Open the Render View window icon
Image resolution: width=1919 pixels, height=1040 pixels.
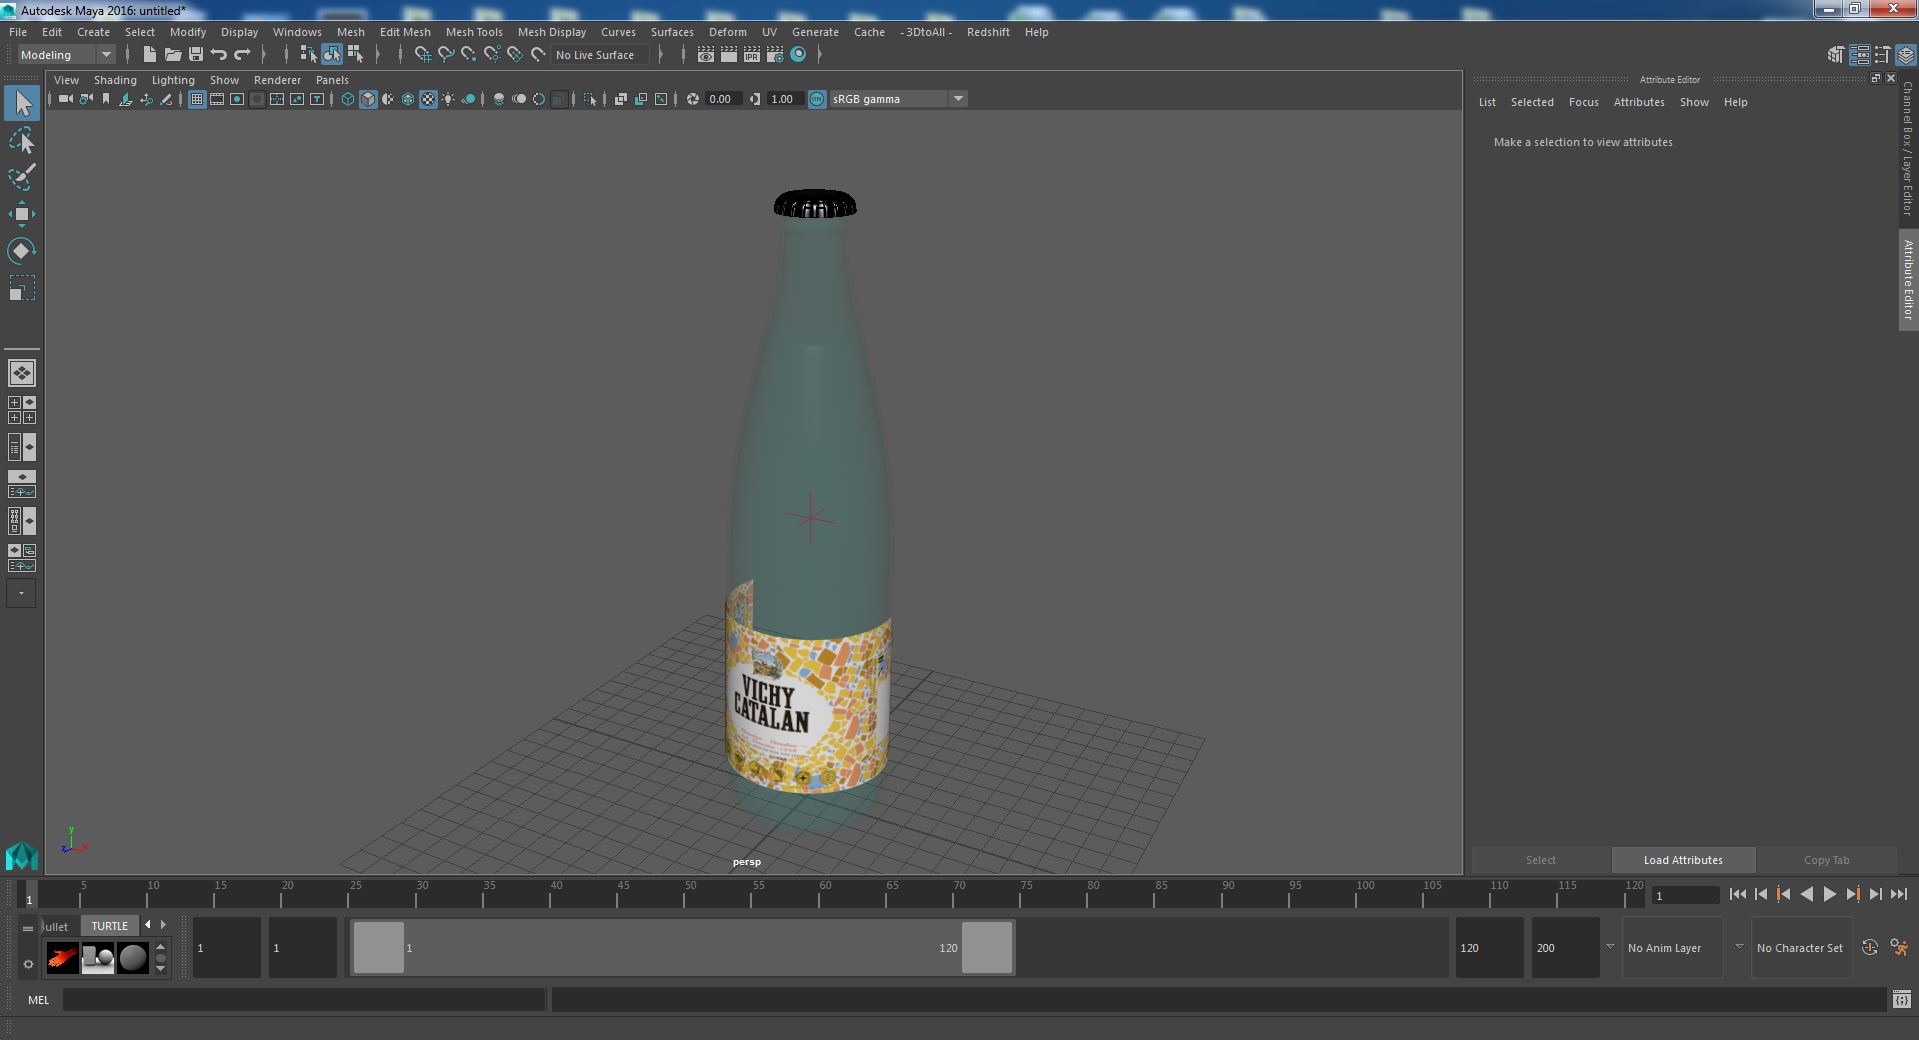click(706, 55)
